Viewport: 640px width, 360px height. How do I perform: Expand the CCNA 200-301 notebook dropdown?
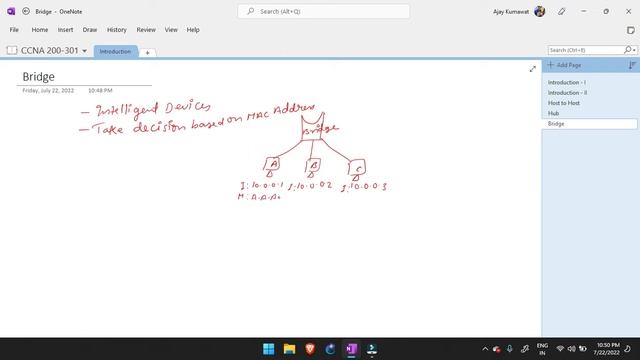[84, 51]
